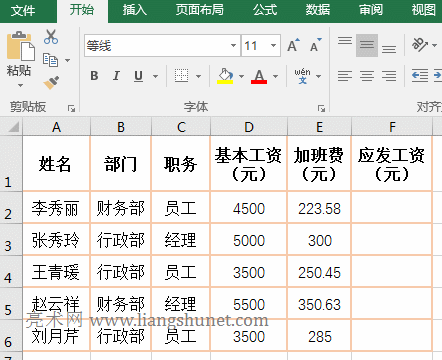The width and height of the screenshot is (442, 360).
Task: Expand the phonetic guide dropdown arrow
Action: click(x=318, y=76)
